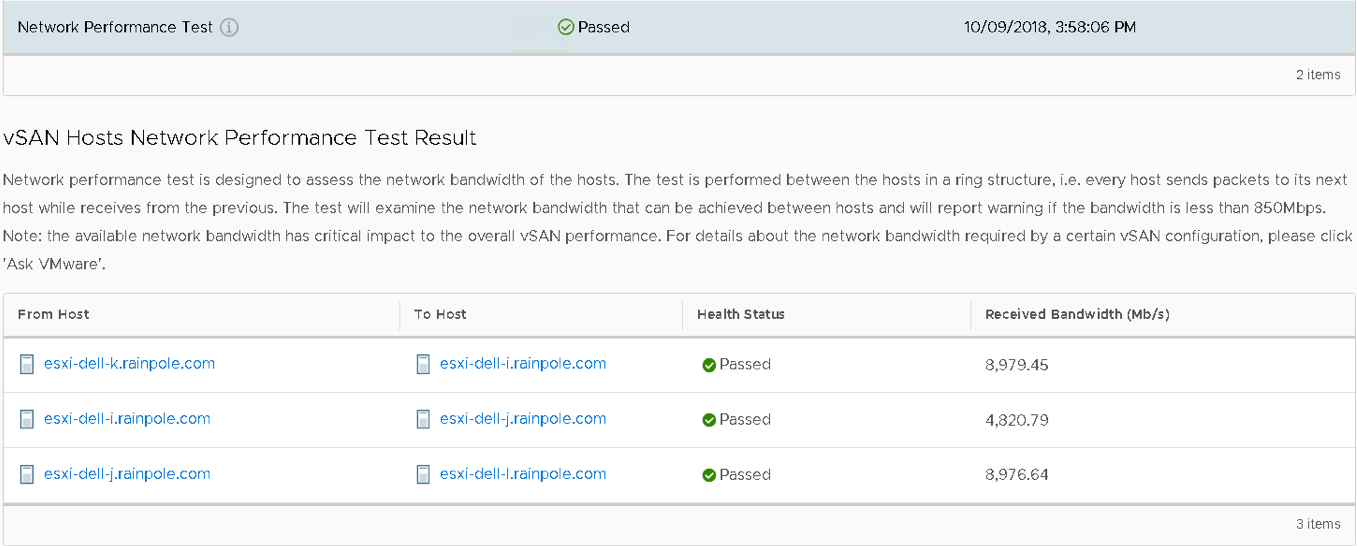The width and height of the screenshot is (1357, 546).
Task: Click host icon next to esxi-dell-k.rainpole.com
Action: tap(27, 364)
